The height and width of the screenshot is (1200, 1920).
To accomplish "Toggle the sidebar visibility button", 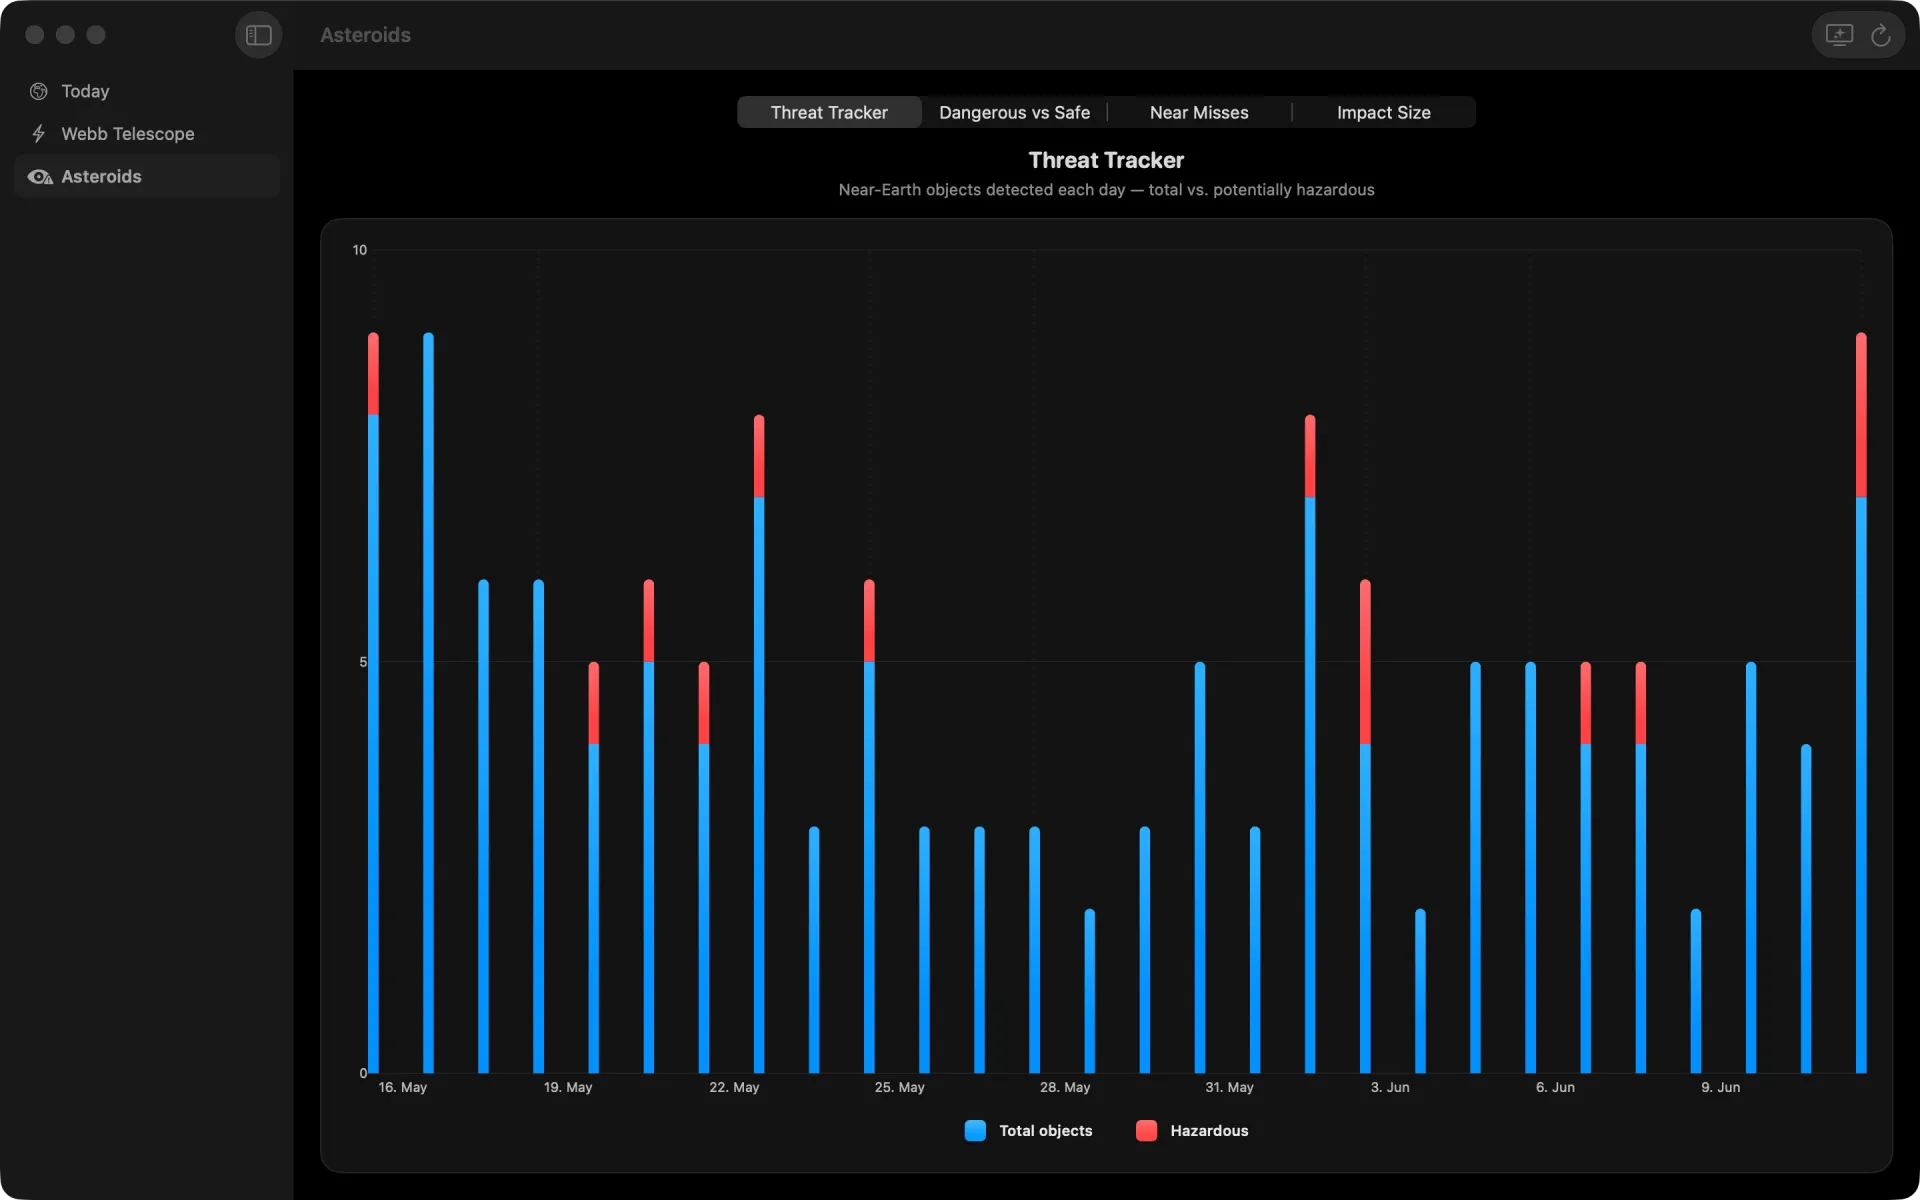I will point(258,35).
